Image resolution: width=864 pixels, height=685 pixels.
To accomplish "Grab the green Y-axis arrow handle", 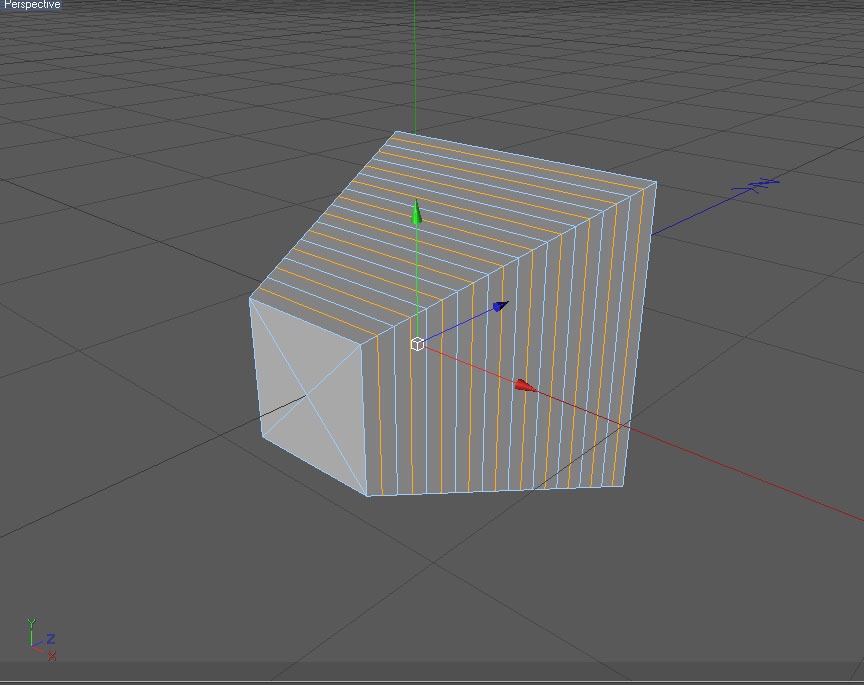I will (417, 212).
